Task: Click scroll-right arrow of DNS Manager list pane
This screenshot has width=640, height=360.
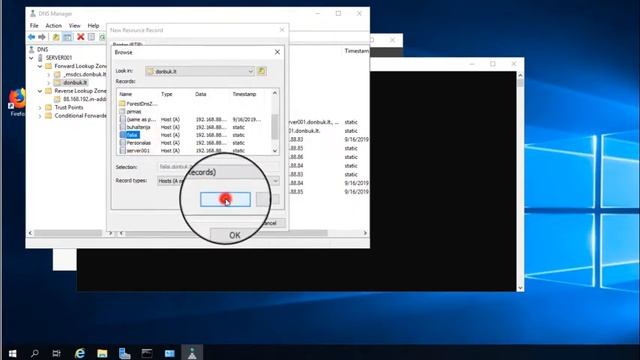Action: click(x=365, y=233)
